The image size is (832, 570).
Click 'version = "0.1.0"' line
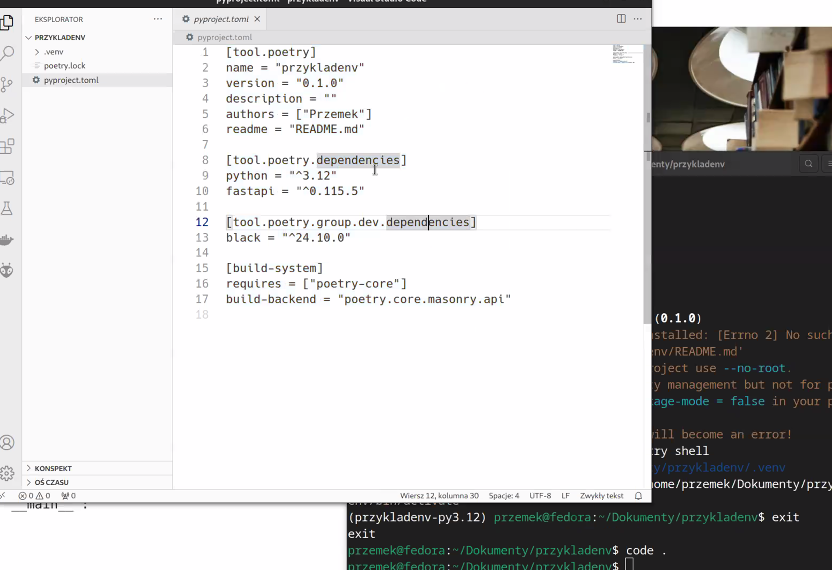click(x=284, y=83)
